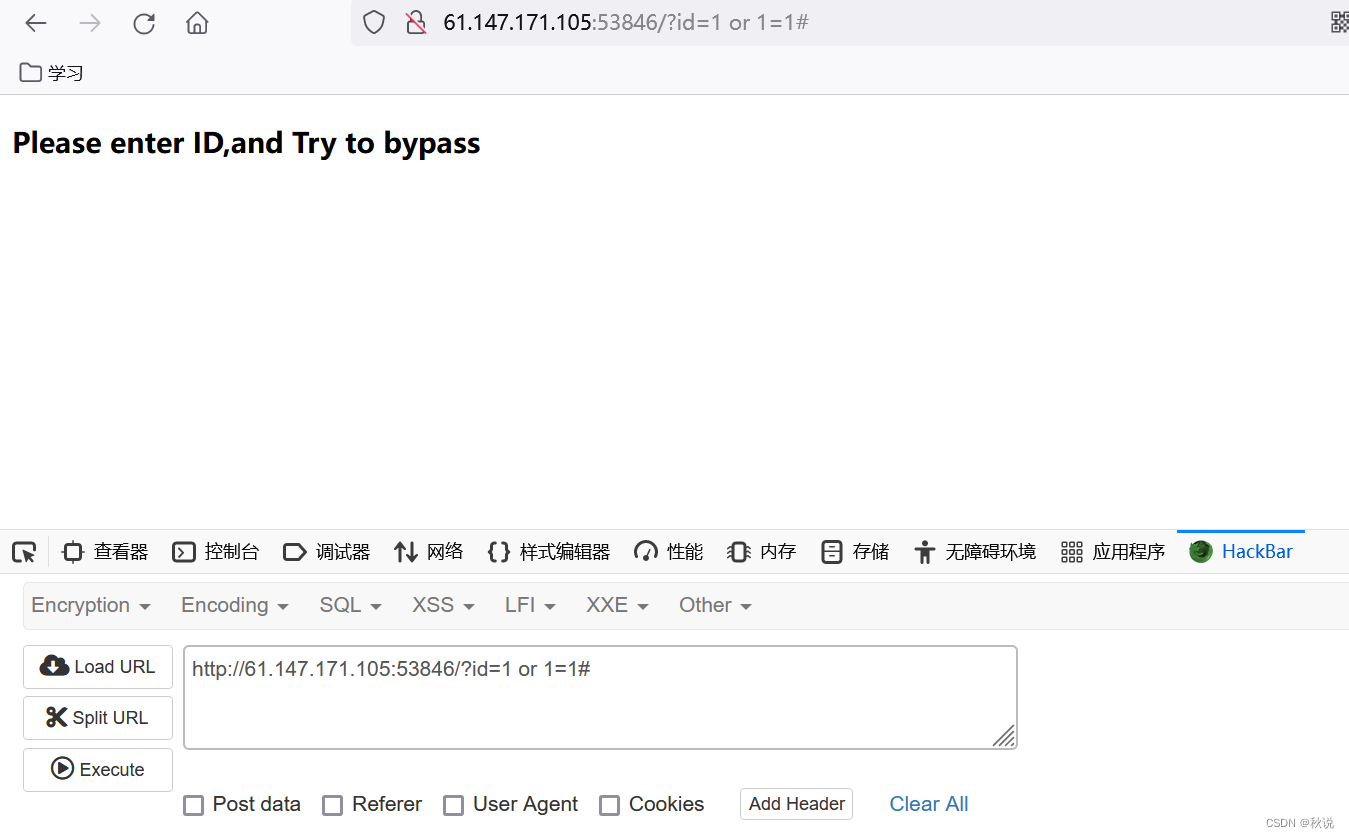The image size is (1349, 838).
Task: Click the Load URL button
Action: 98,667
